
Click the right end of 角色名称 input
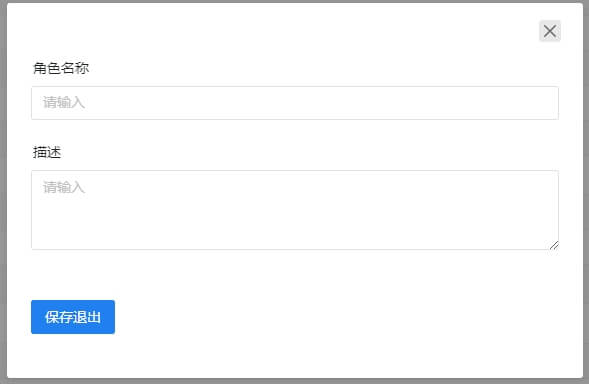pyautogui.click(x=541, y=103)
